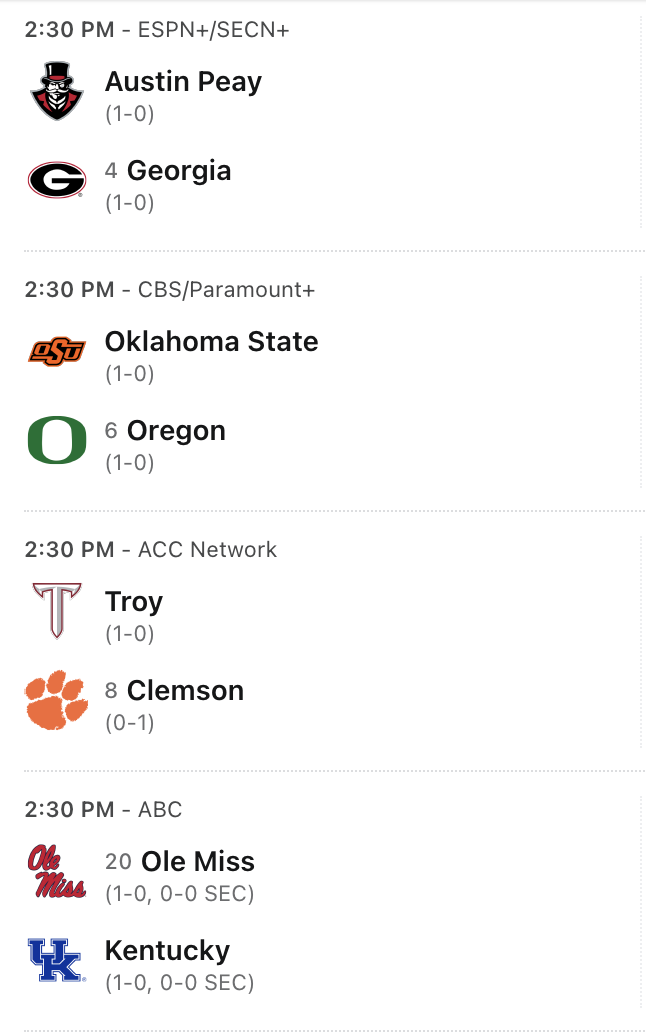Screen dimensions: 646x1034
Task: Click the 2:30 PM ABC game header
Action: pyautogui.click(x=104, y=809)
